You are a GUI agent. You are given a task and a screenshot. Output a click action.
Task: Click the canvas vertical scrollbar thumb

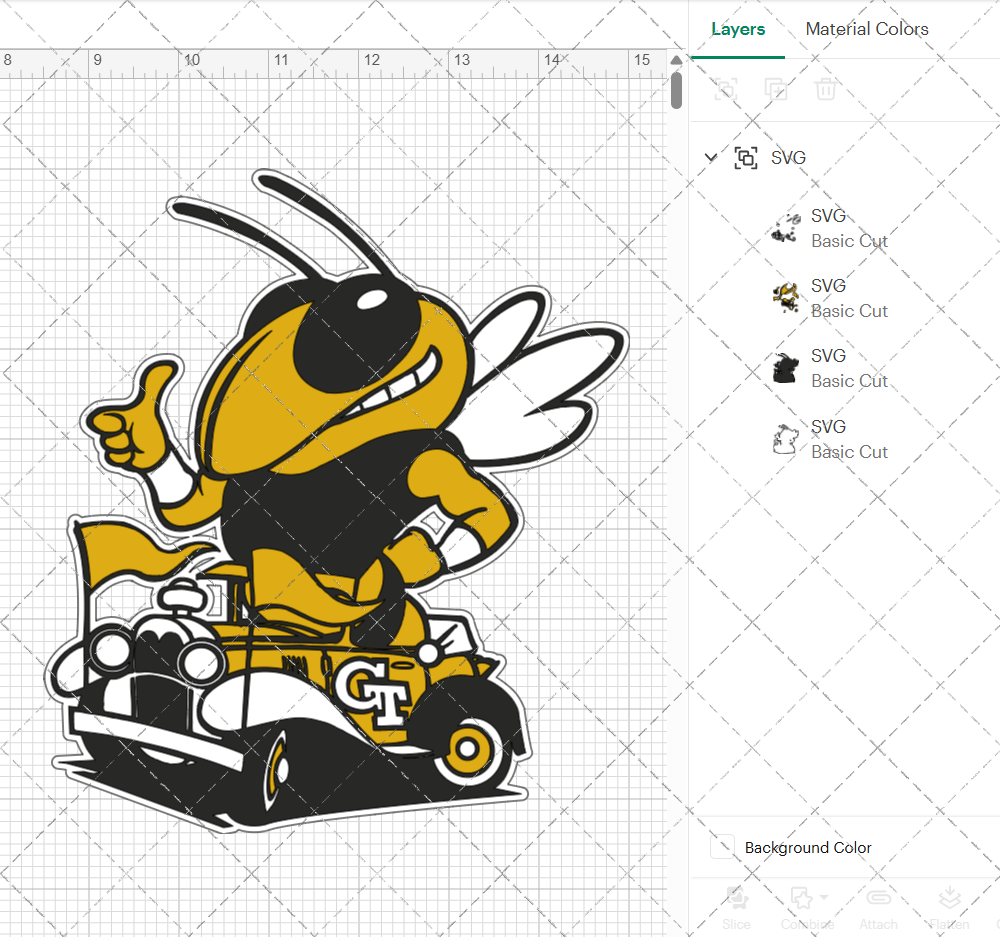point(677,90)
